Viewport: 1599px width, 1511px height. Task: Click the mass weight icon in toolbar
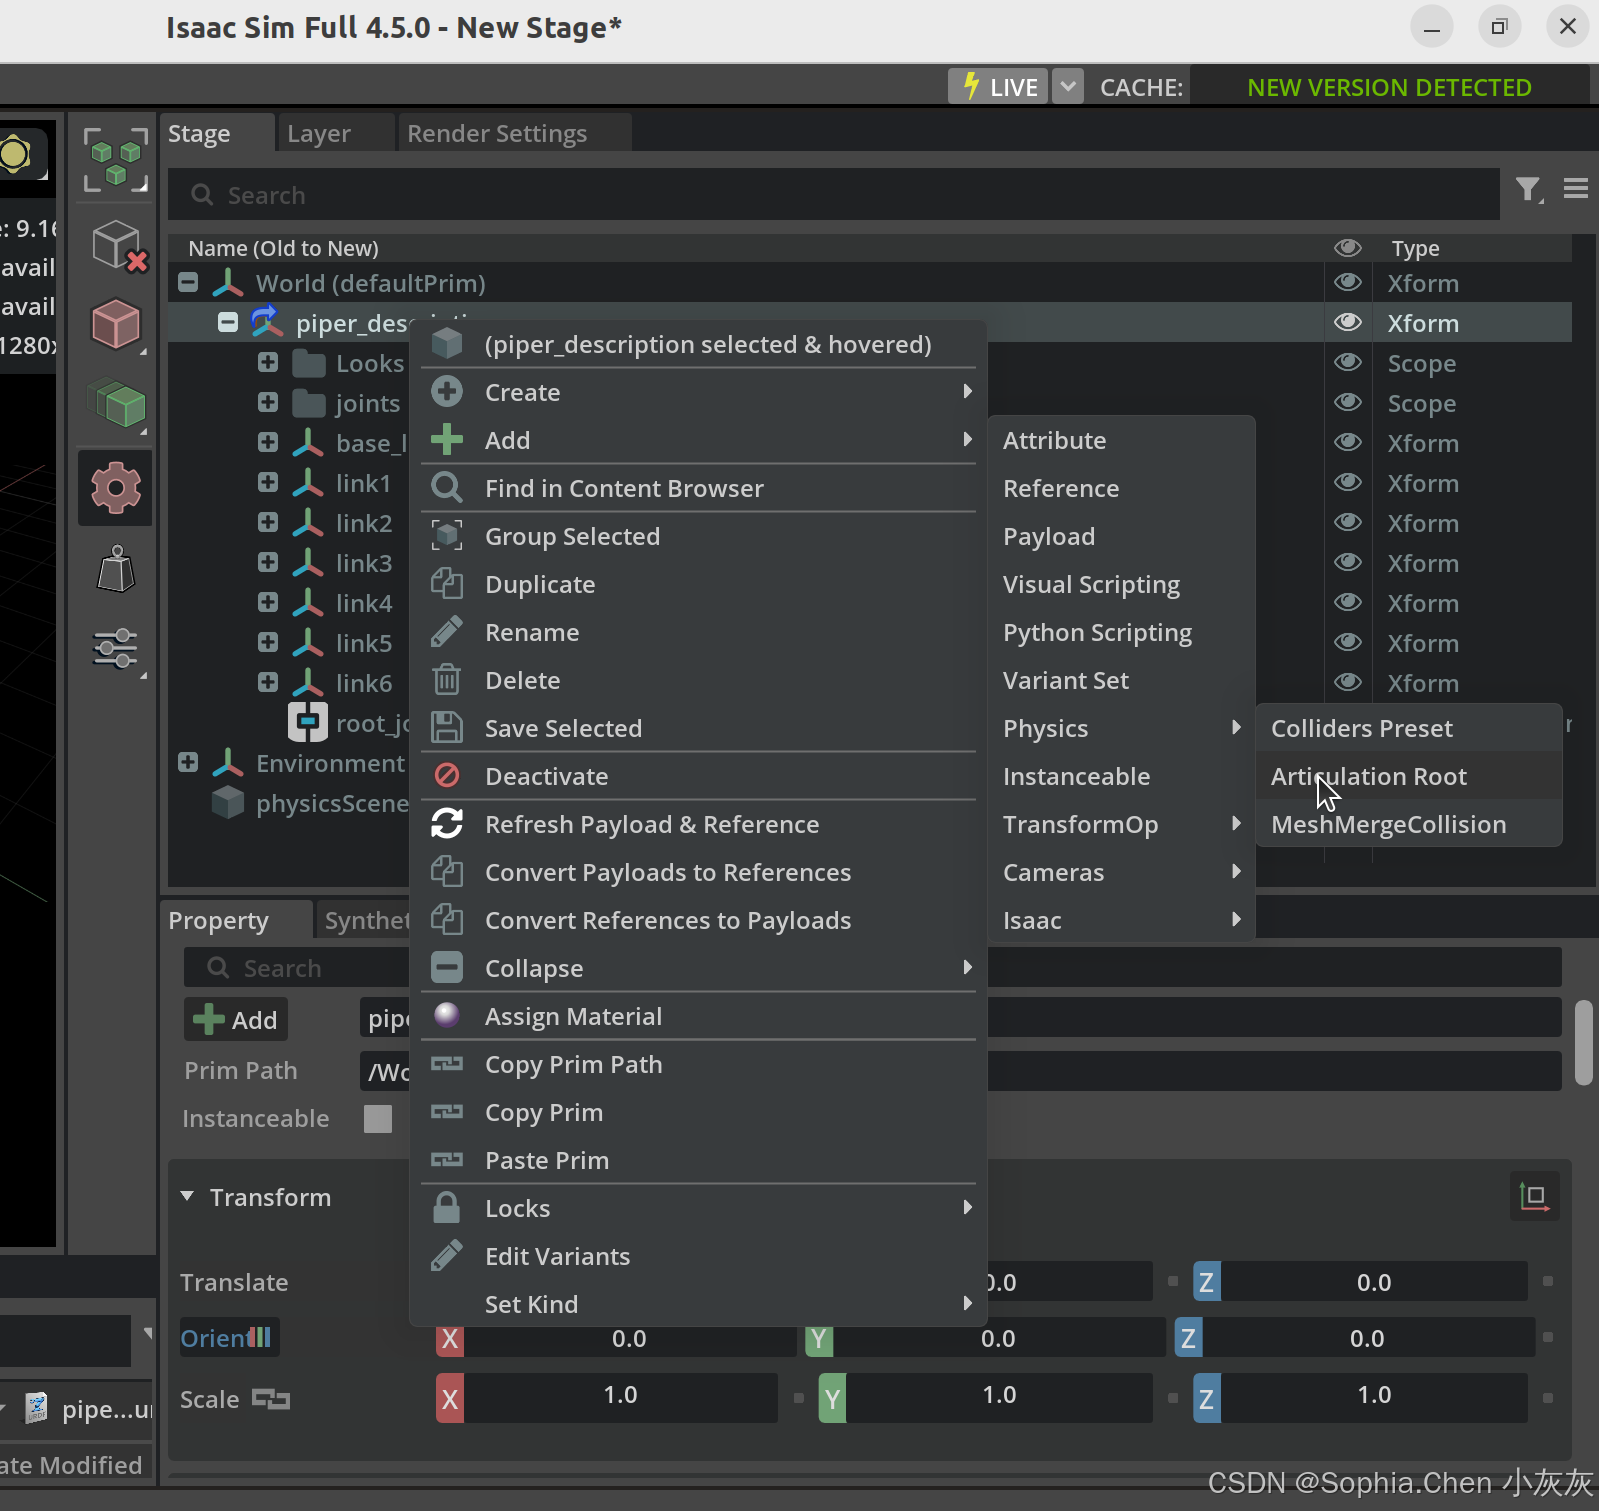coord(116,569)
